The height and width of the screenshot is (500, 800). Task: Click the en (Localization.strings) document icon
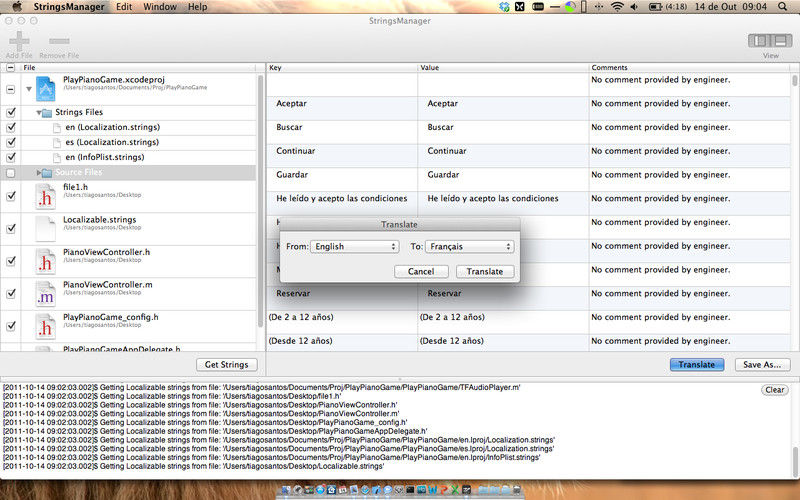coord(57,128)
